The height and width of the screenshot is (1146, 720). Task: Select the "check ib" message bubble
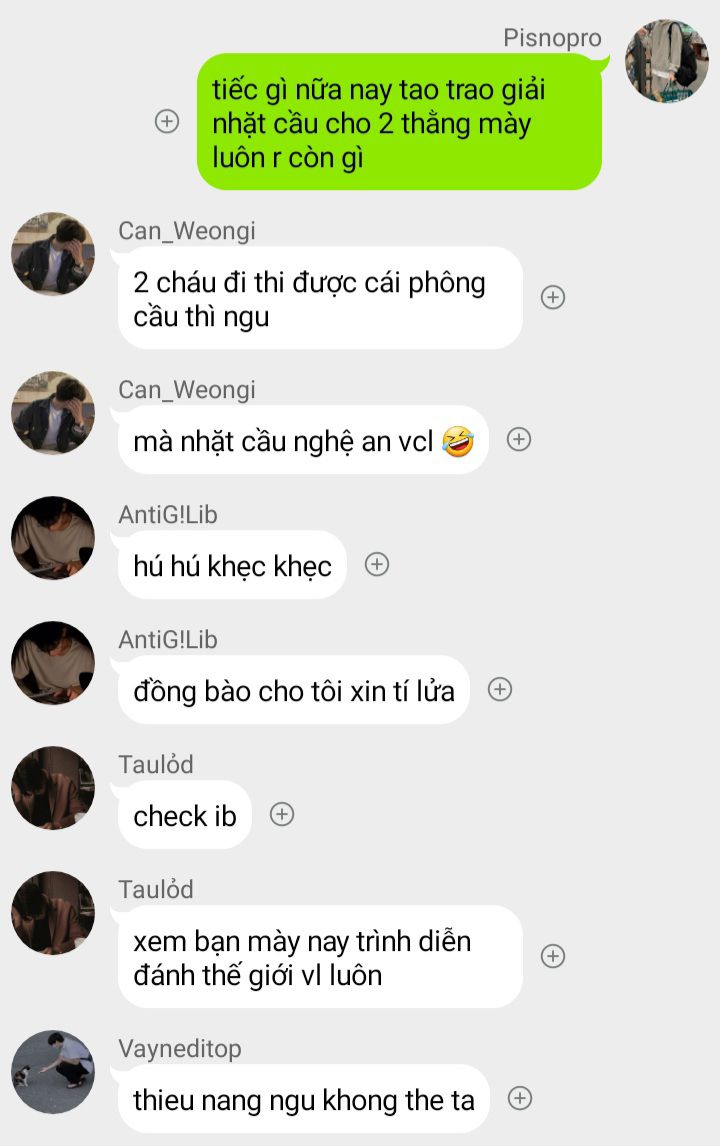click(x=185, y=815)
